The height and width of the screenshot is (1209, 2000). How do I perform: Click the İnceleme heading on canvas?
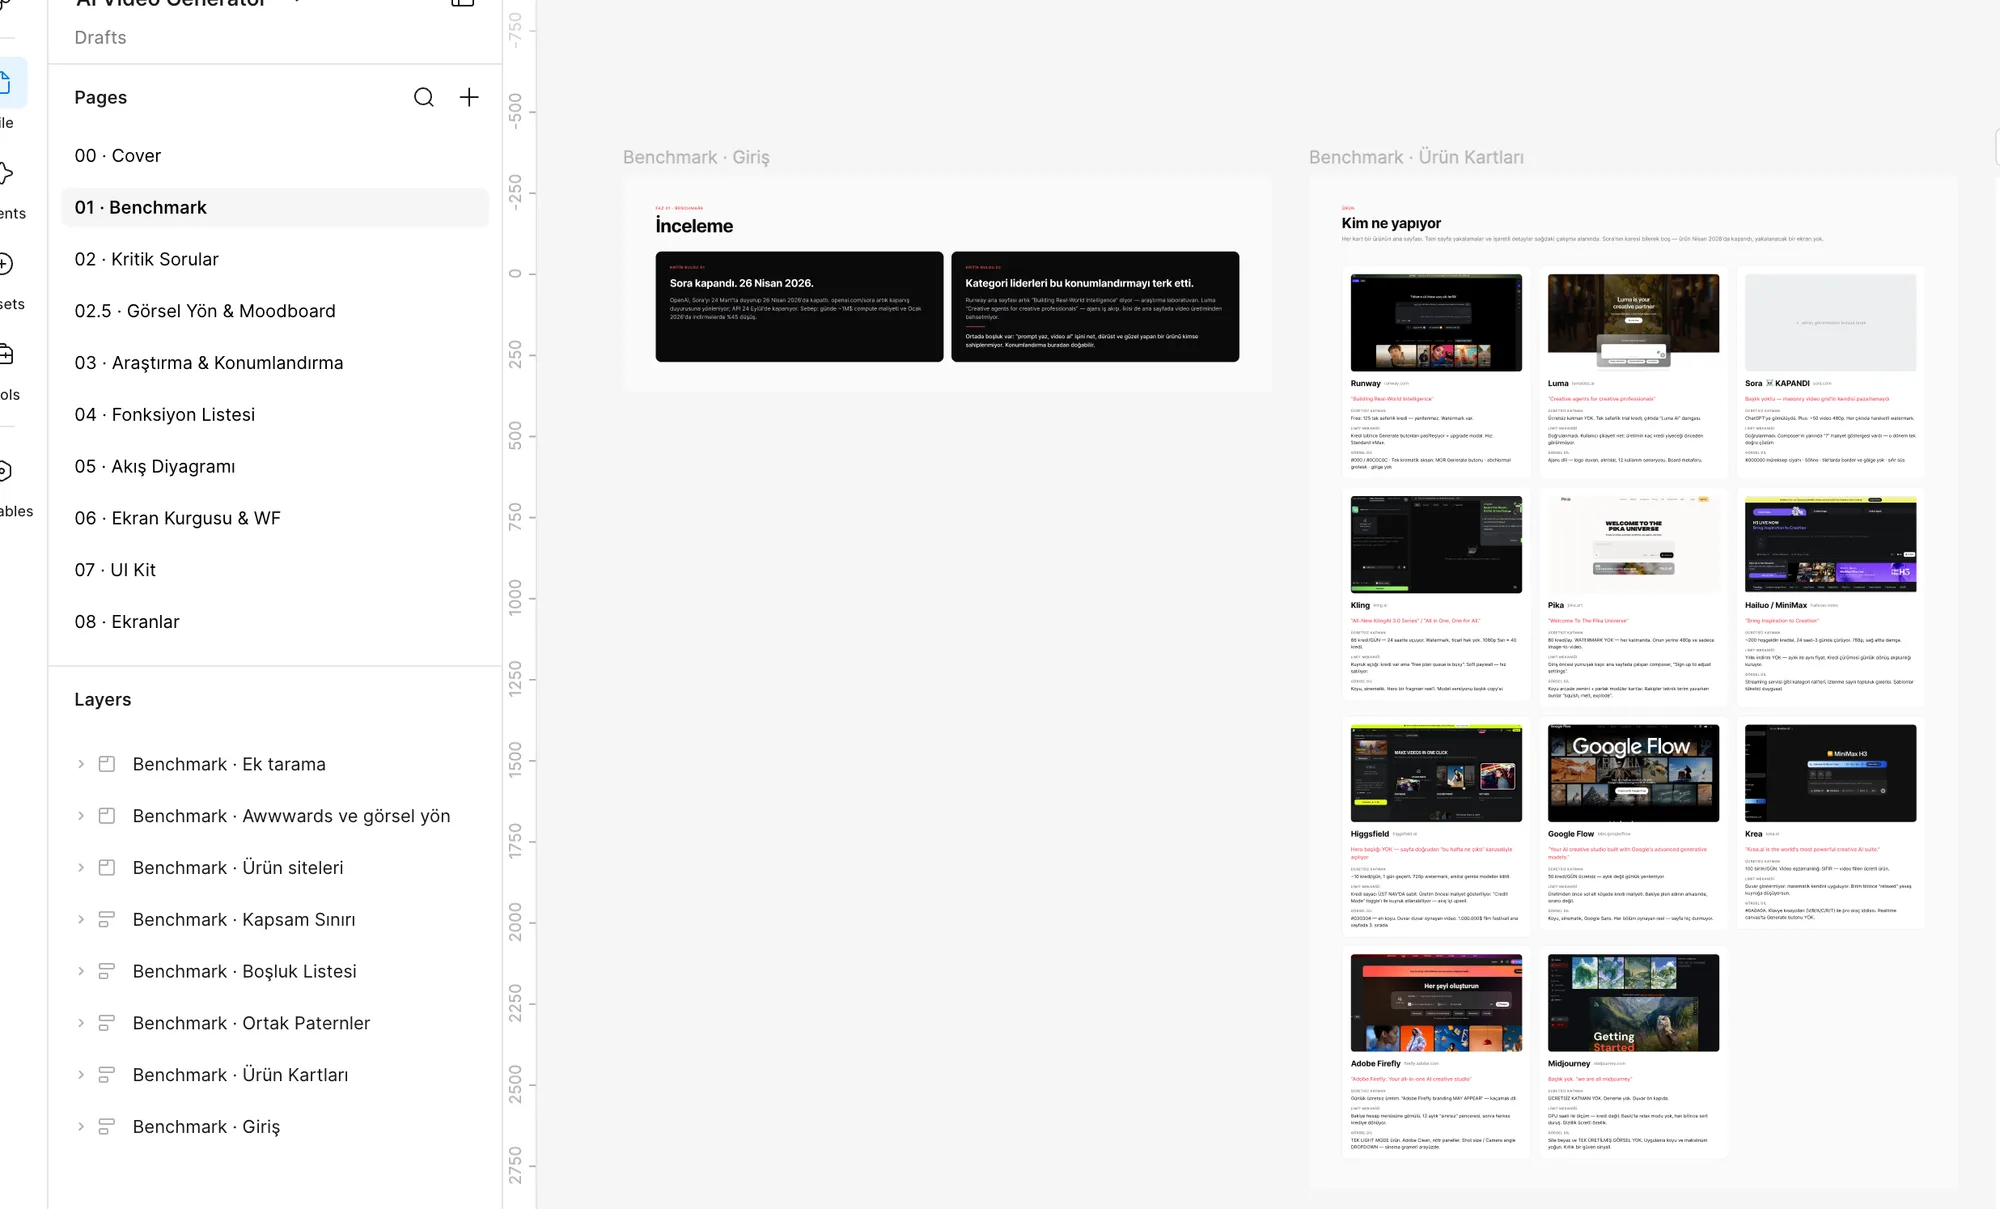(x=694, y=226)
